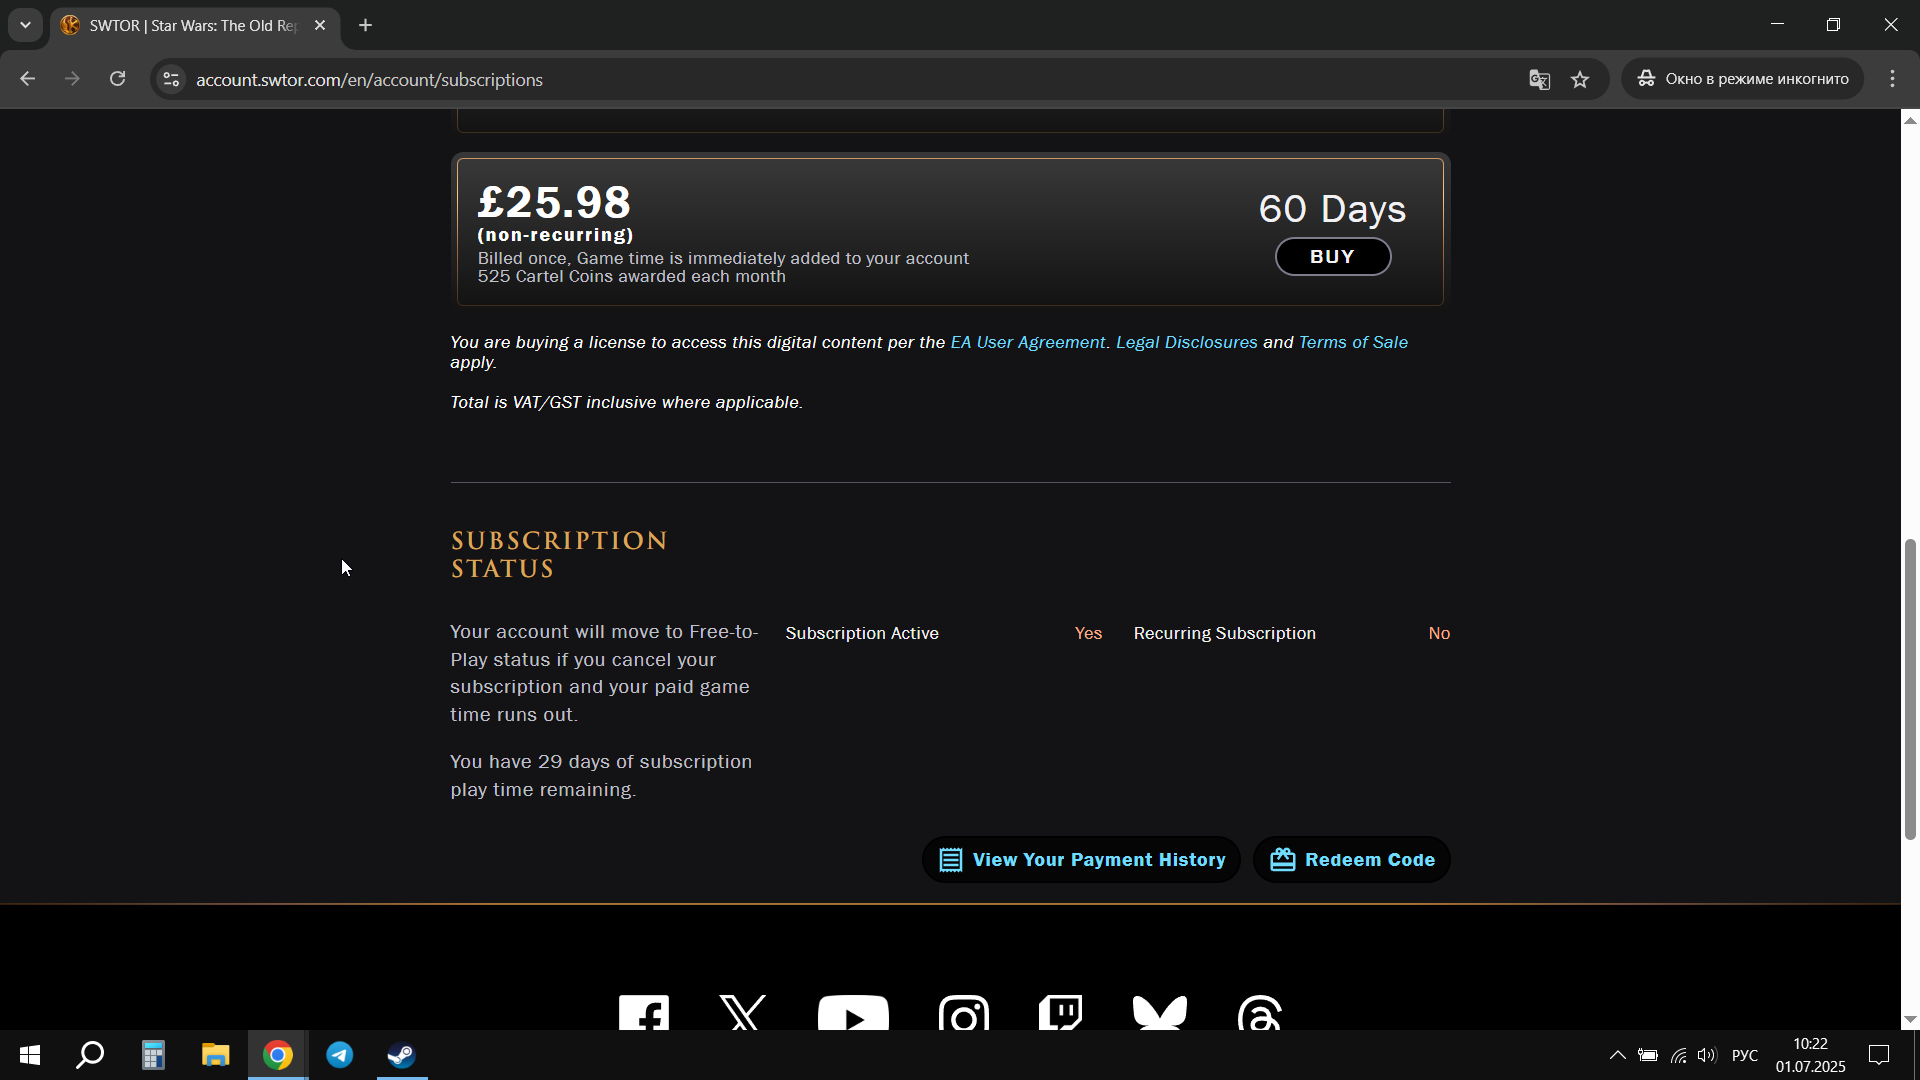
Task: Switch input language РУС indicator
Action: coord(1745,1055)
